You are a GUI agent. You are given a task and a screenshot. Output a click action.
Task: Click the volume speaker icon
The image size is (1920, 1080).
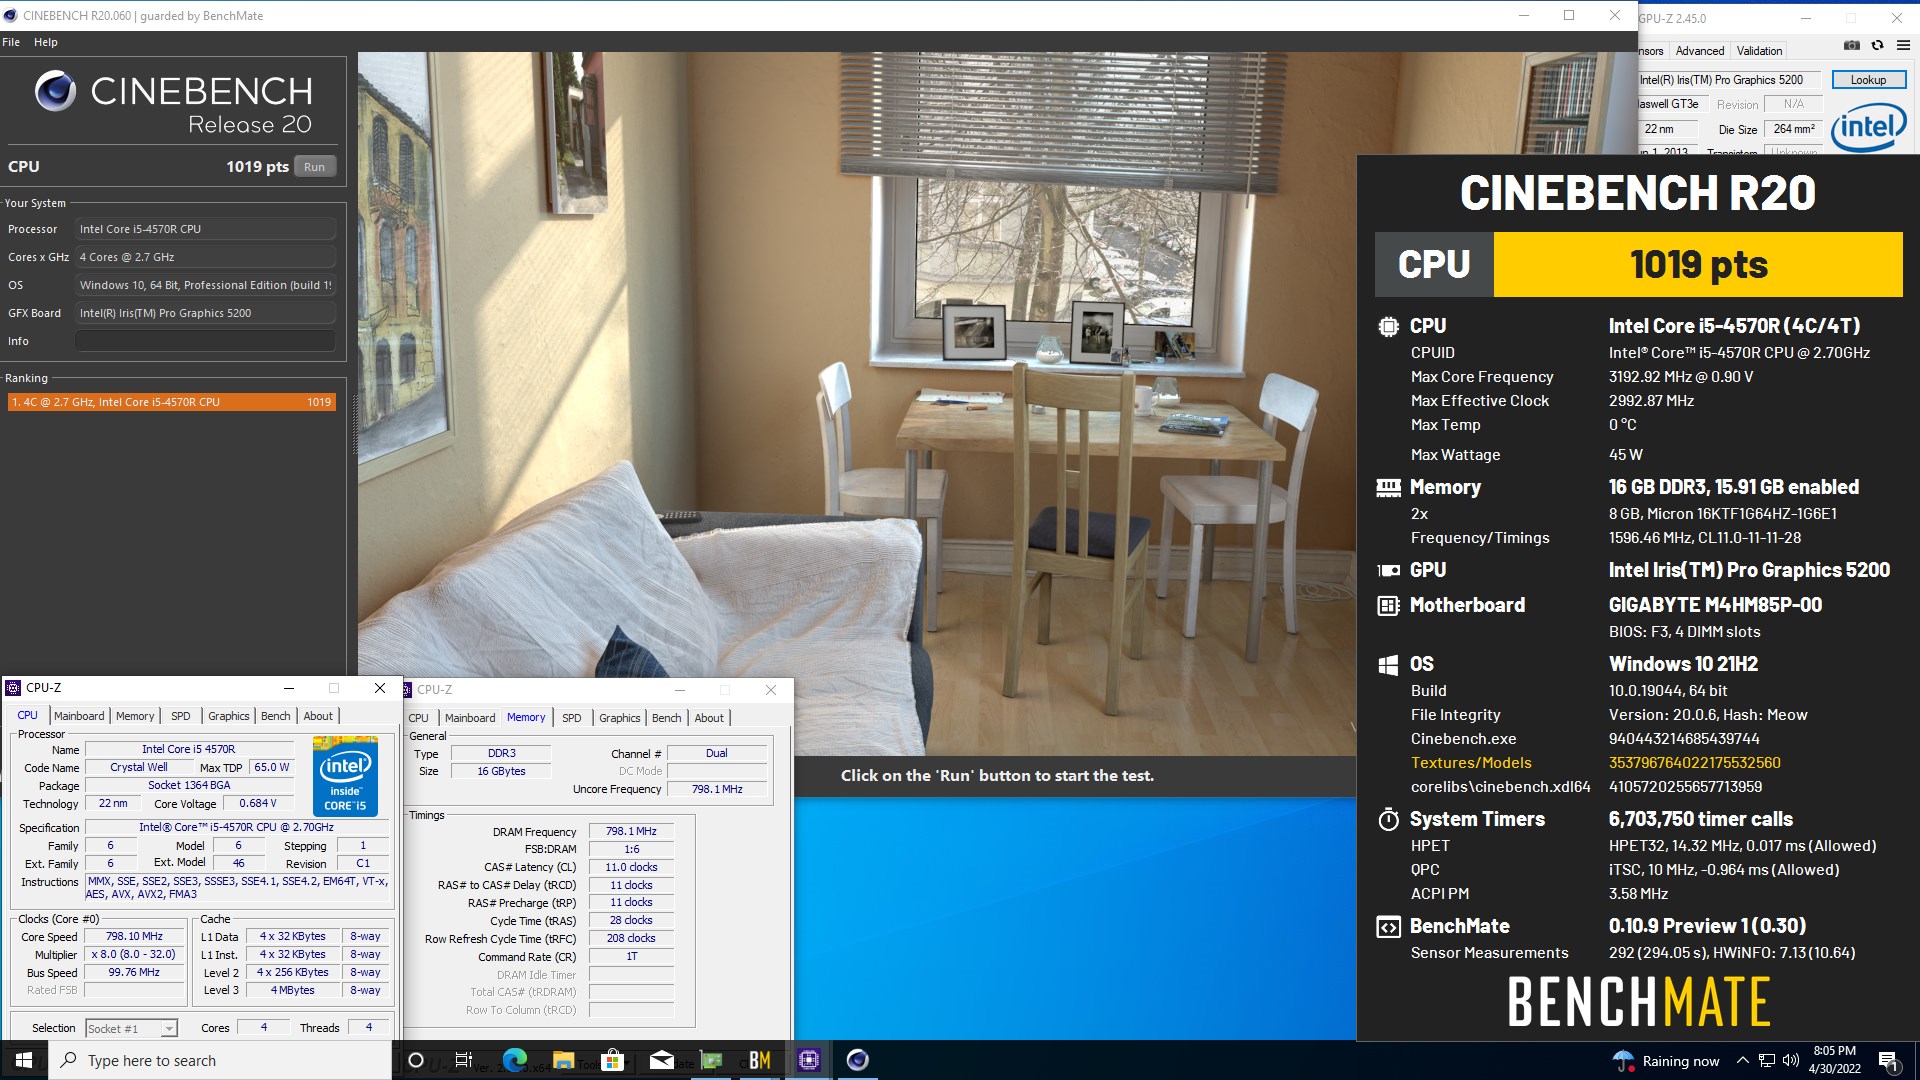click(x=1791, y=1061)
